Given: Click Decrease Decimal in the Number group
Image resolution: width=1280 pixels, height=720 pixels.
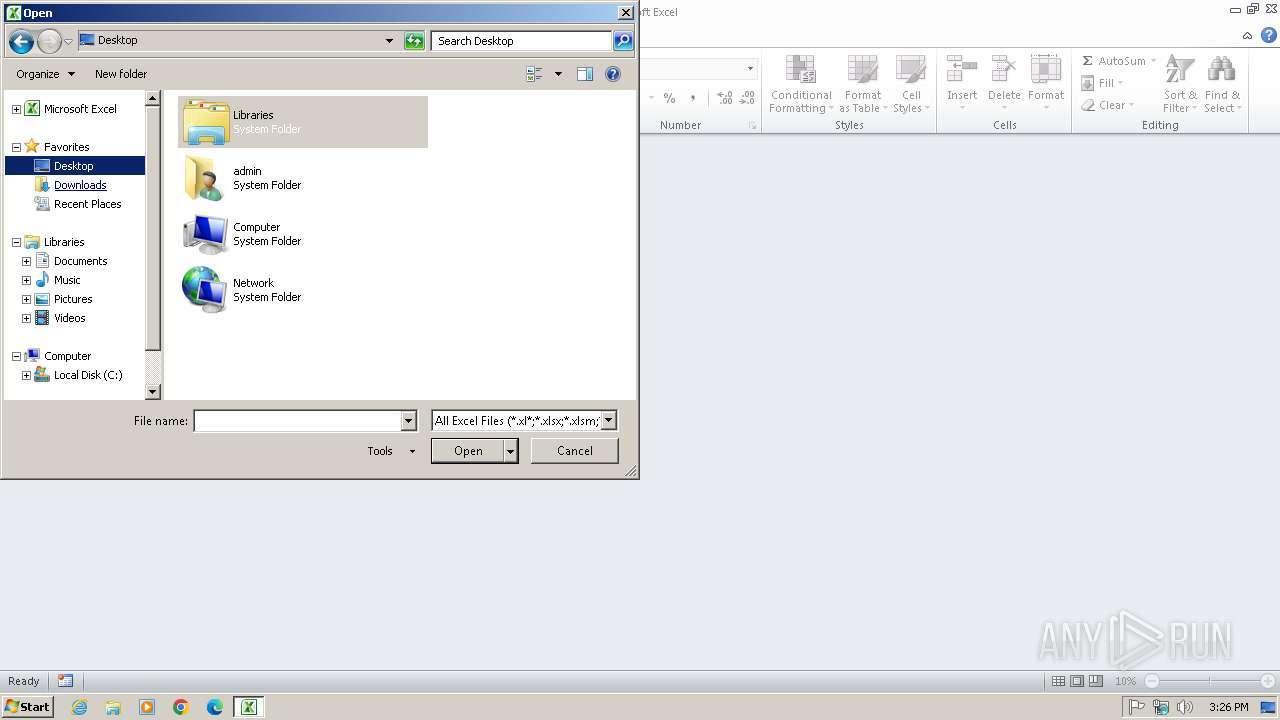Looking at the screenshot, I should click(747, 98).
